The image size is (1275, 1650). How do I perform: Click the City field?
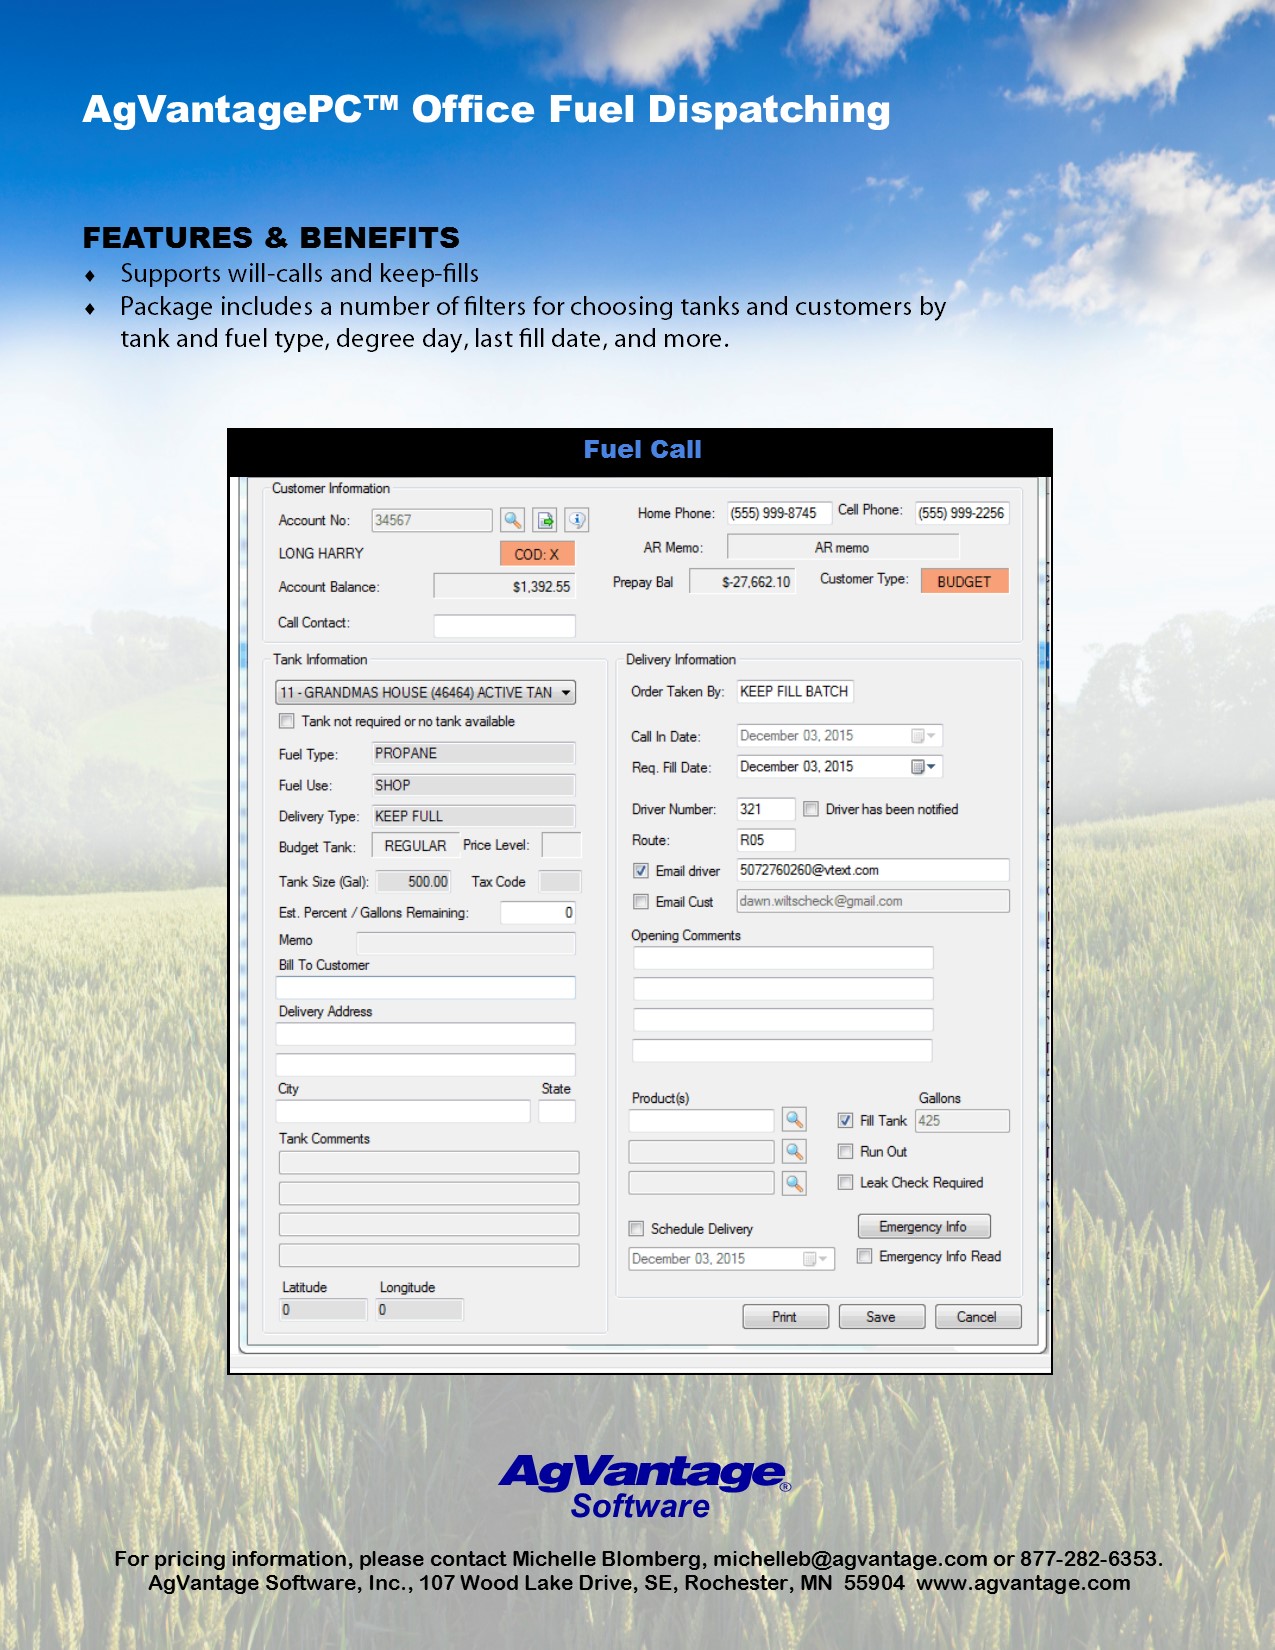coord(403,1111)
